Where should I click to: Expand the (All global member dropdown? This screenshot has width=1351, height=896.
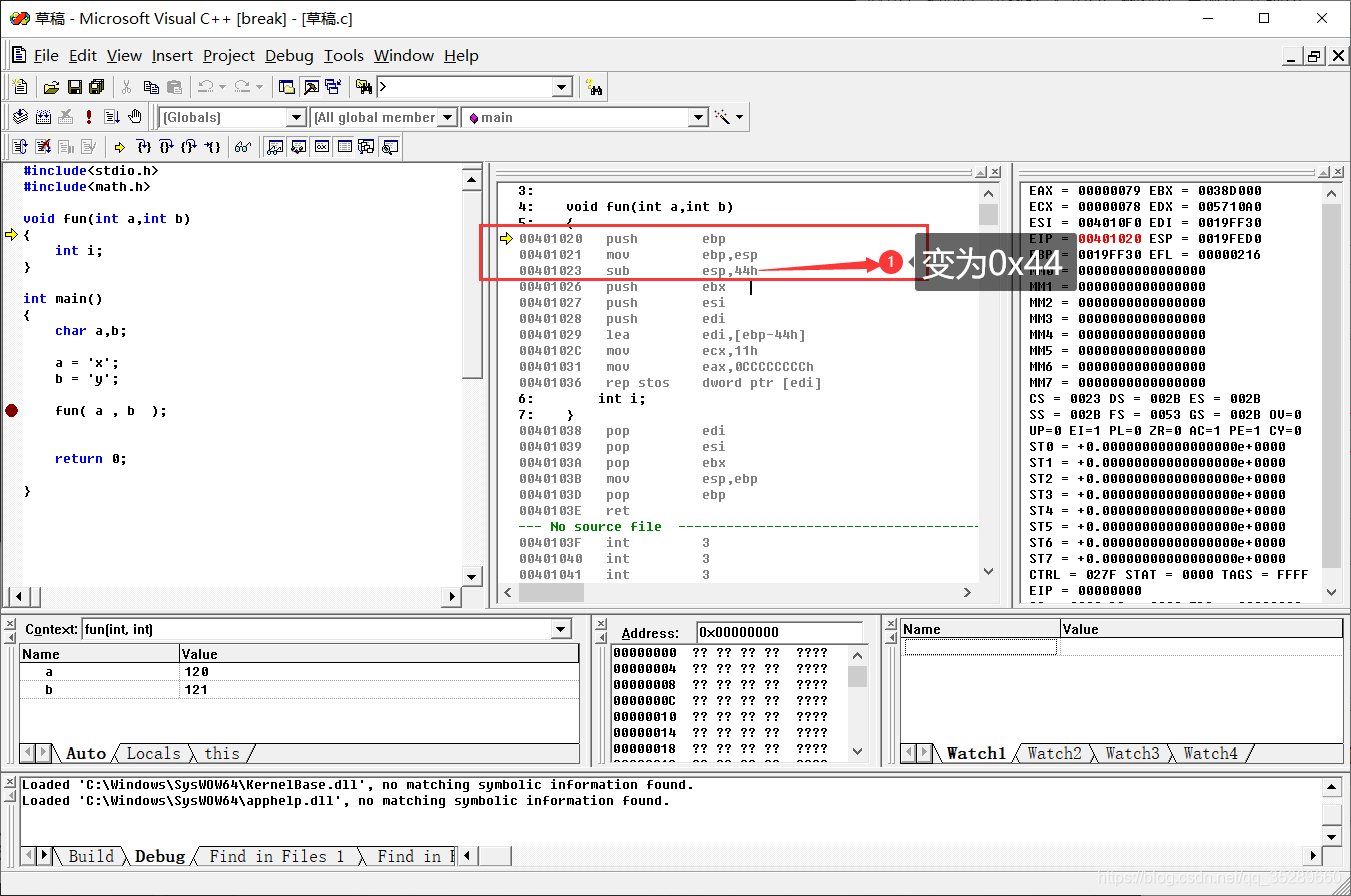tap(447, 117)
